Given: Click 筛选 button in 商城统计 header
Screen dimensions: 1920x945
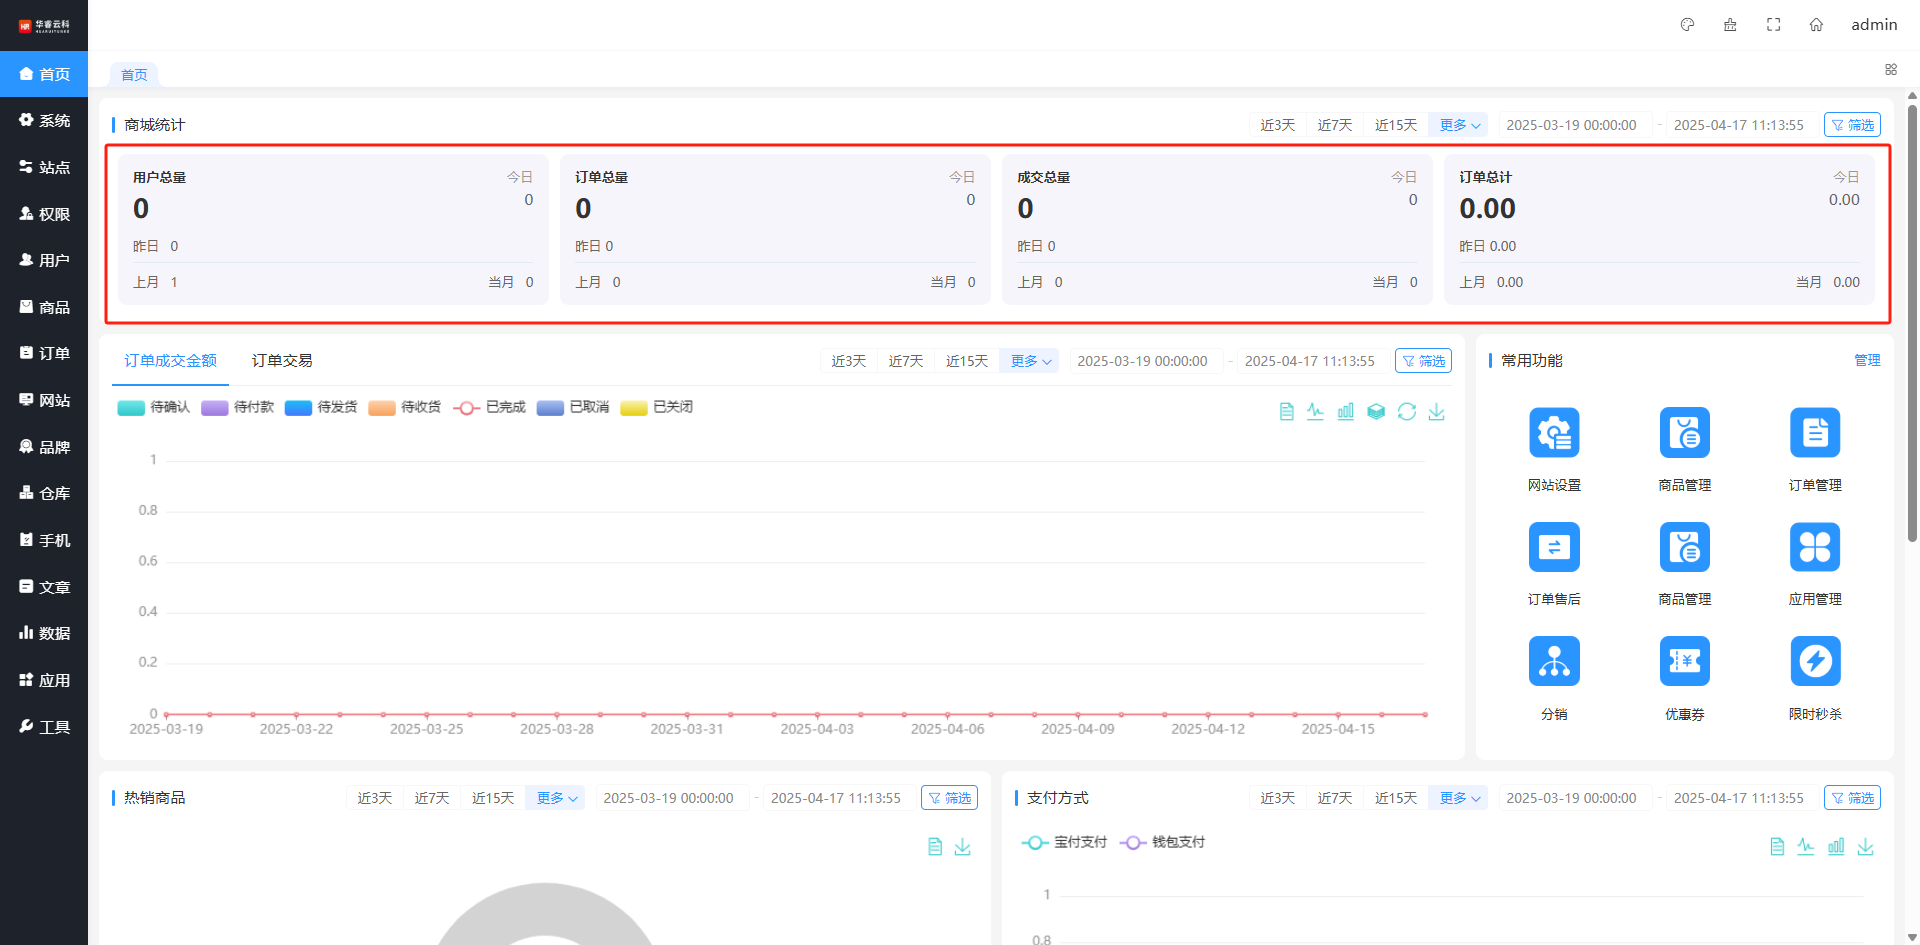Looking at the screenshot, I should coord(1852,125).
